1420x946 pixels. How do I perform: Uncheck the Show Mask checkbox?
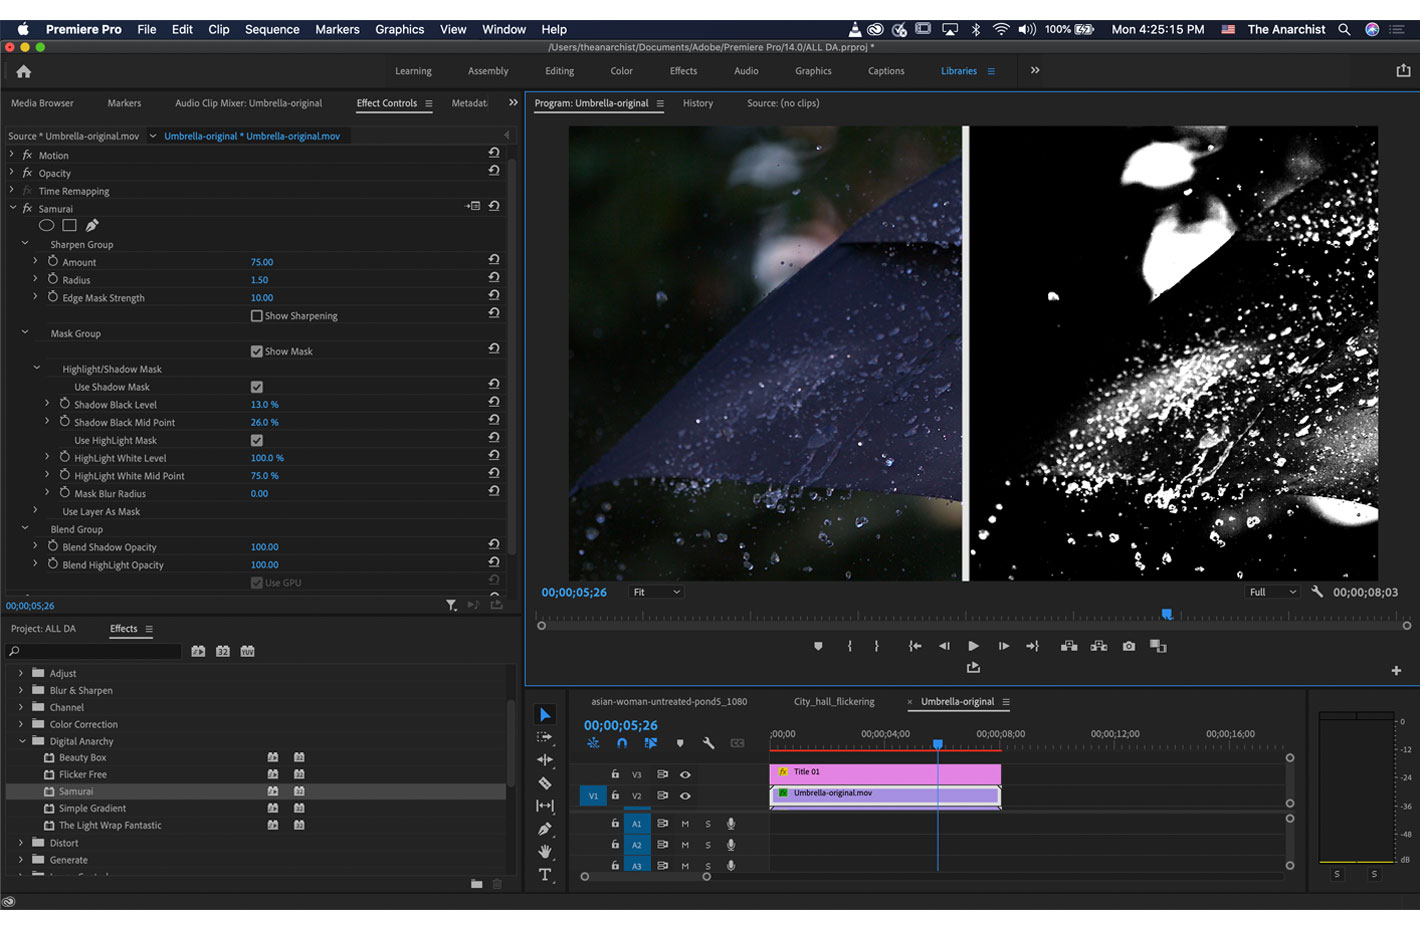(257, 352)
